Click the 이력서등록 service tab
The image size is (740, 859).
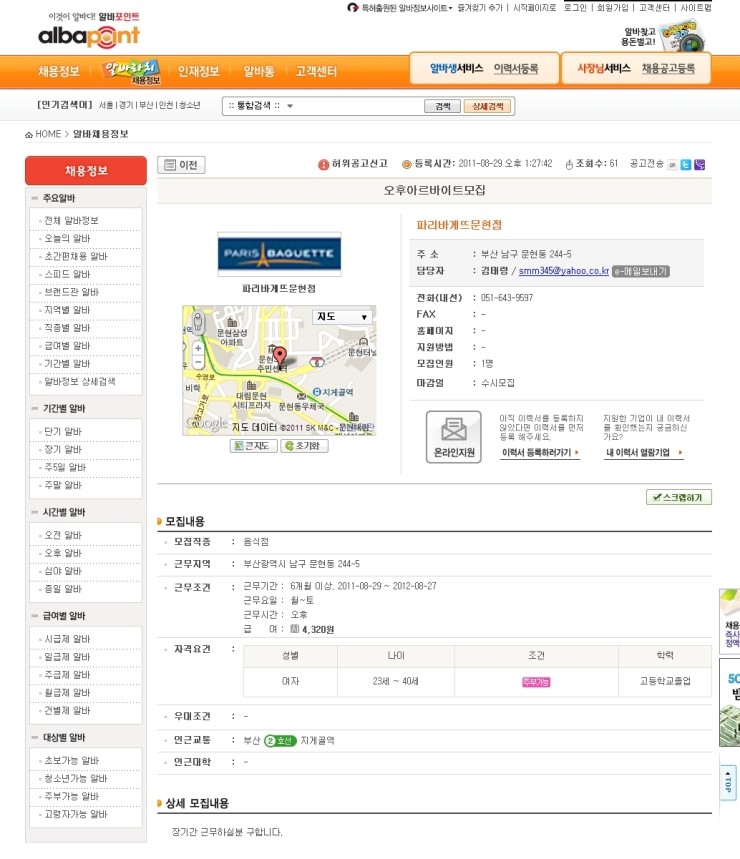[x=515, y=68]
